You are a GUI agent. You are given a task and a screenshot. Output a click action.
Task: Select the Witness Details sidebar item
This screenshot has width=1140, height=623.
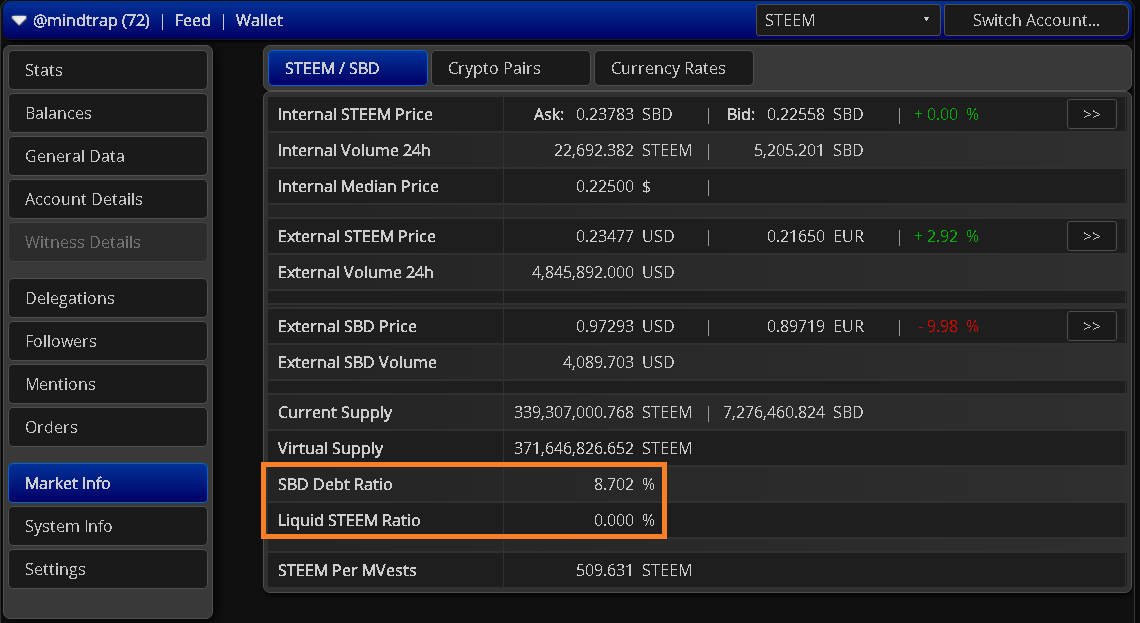pyautogui.click(x=108, y=242)
